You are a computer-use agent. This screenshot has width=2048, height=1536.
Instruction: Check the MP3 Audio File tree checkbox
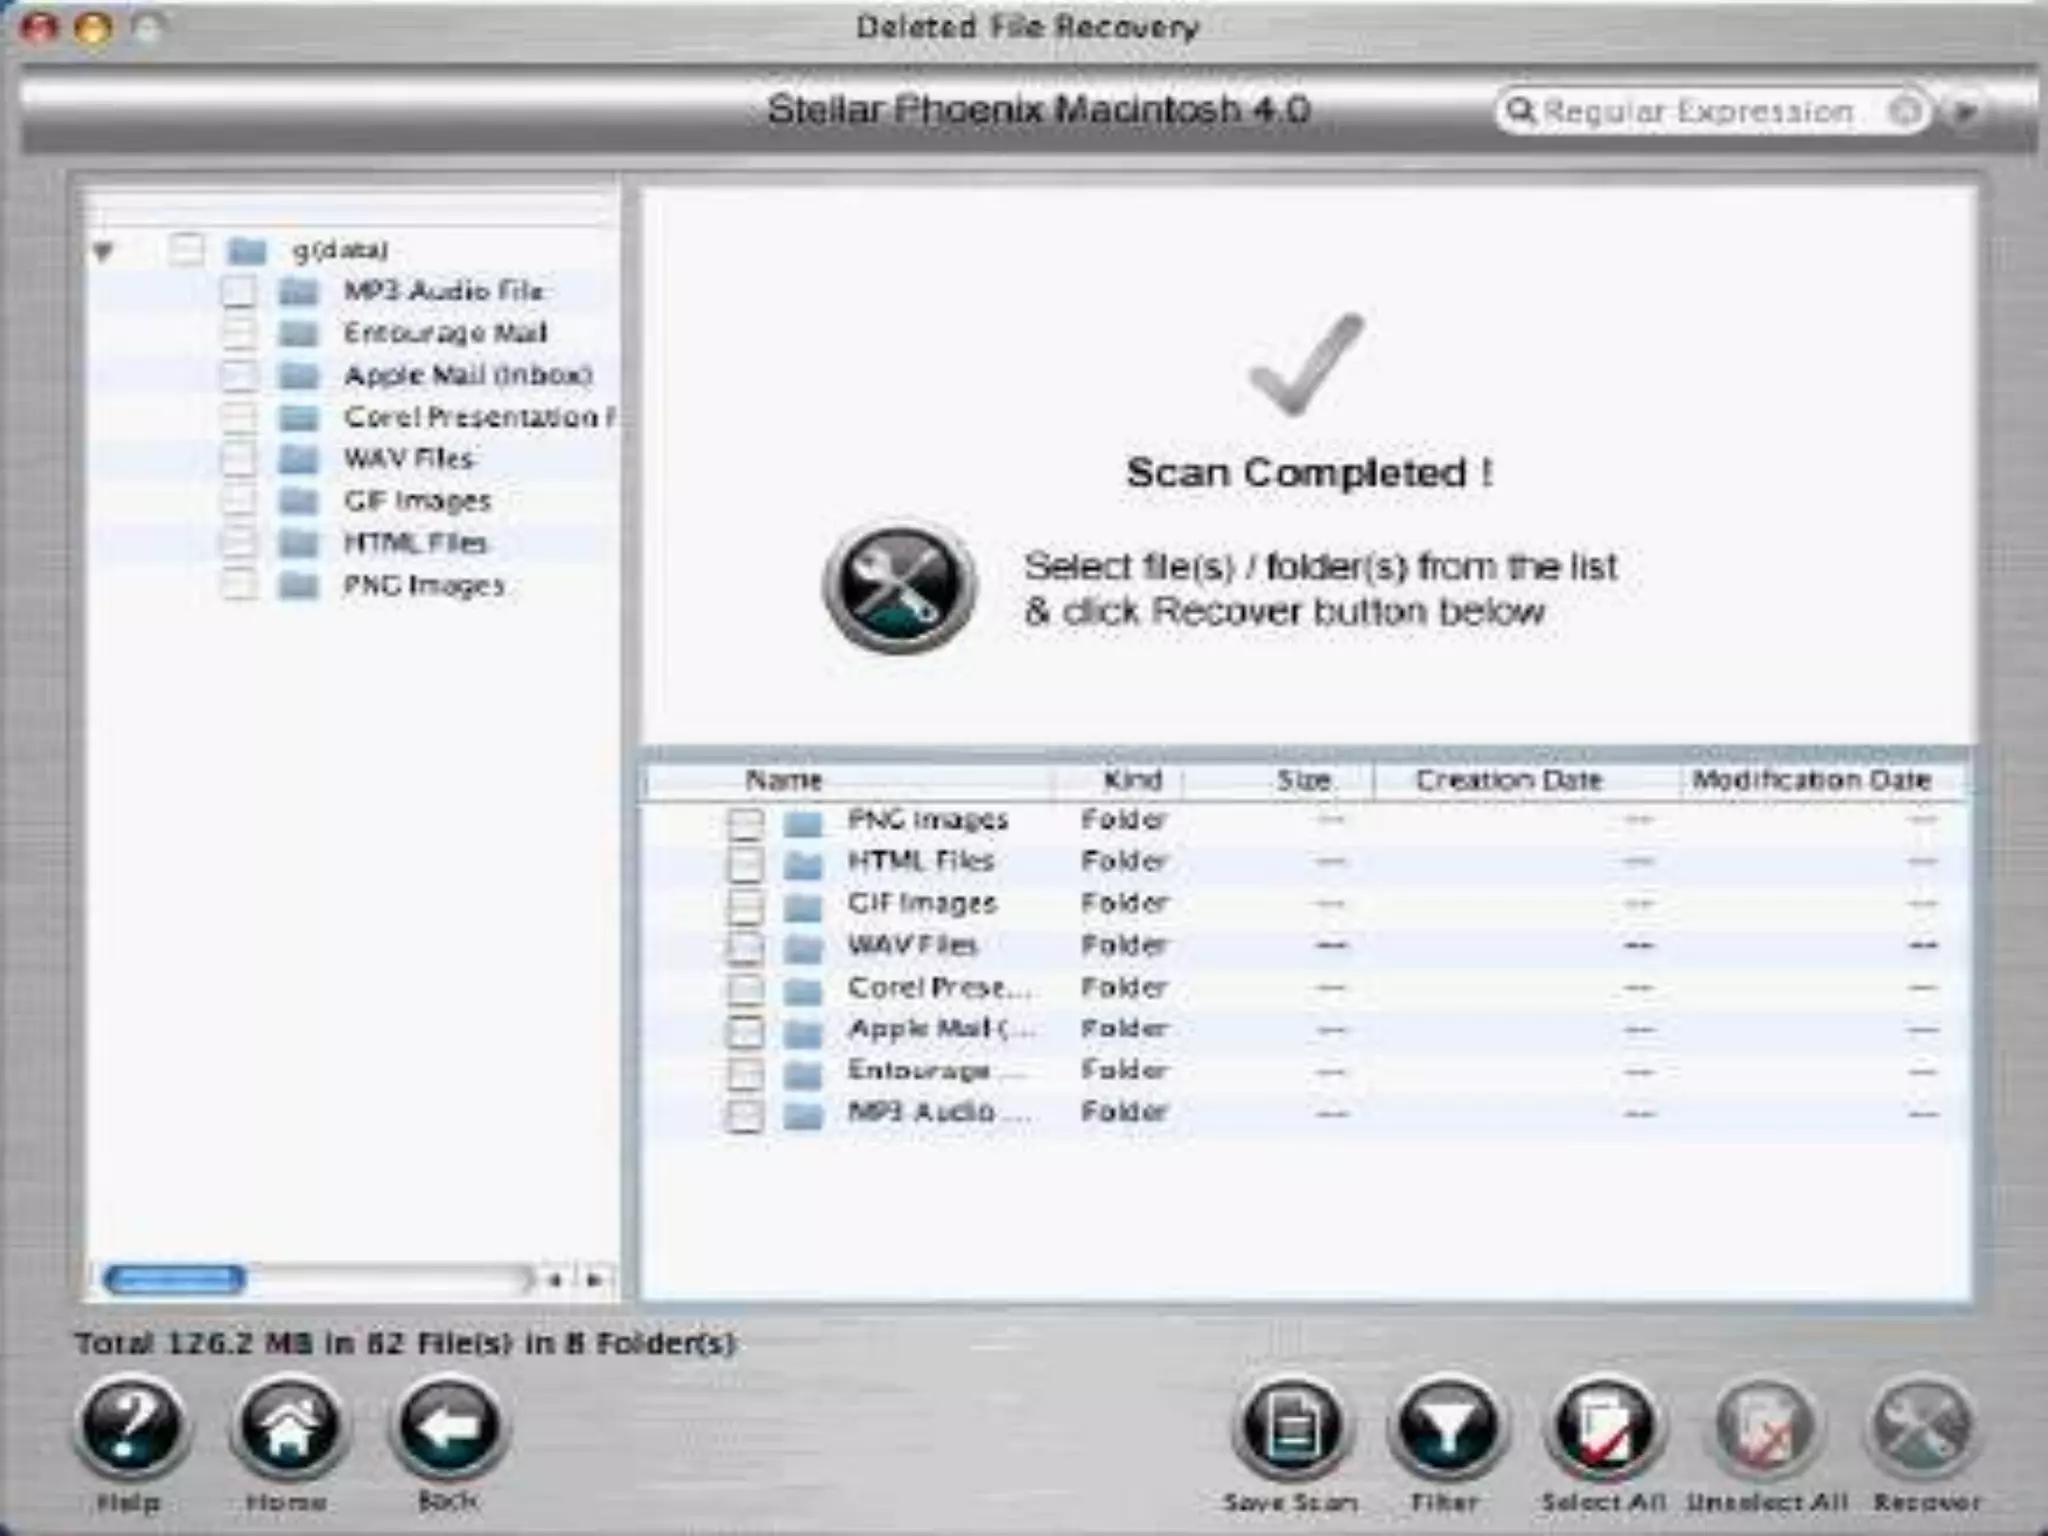(239, 291)
